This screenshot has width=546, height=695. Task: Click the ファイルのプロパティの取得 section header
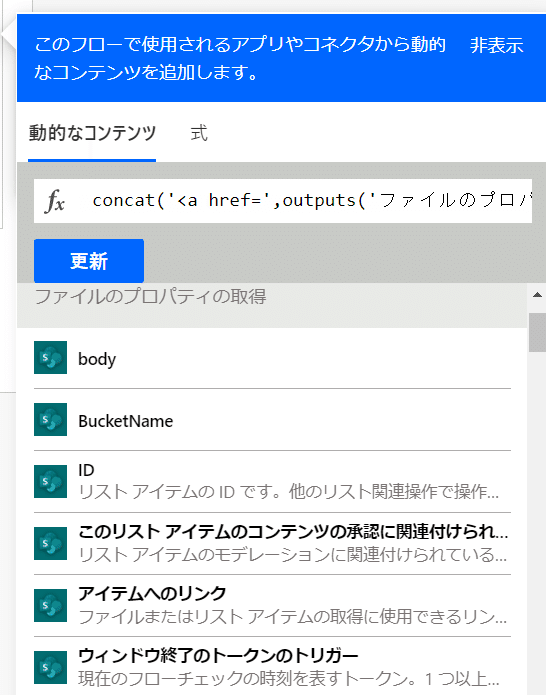[150, 297]
